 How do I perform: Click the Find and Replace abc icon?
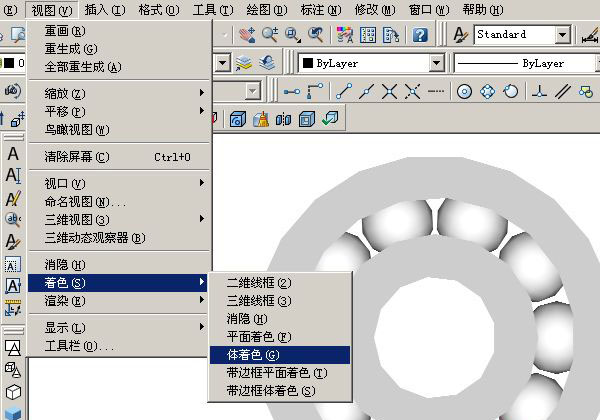(x=13, y=220)
